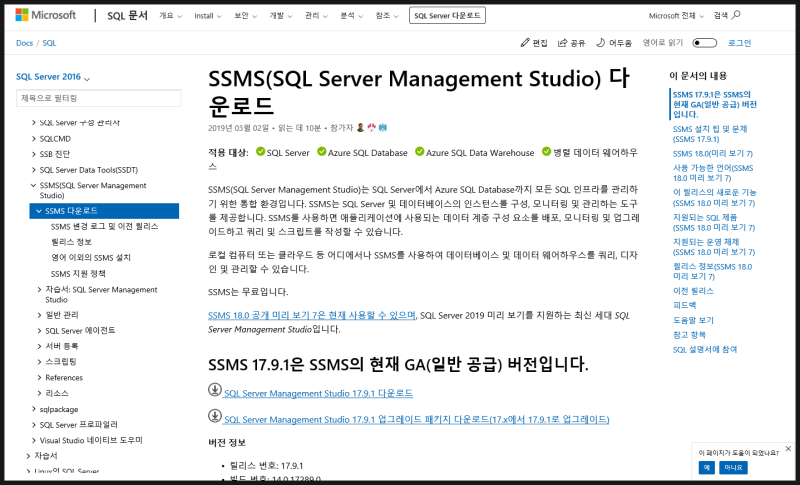Click SQL Server Management Studio 17.9.1 다운로드 link
The width and height of the screenshot is (800, 485).
point(318,393)
